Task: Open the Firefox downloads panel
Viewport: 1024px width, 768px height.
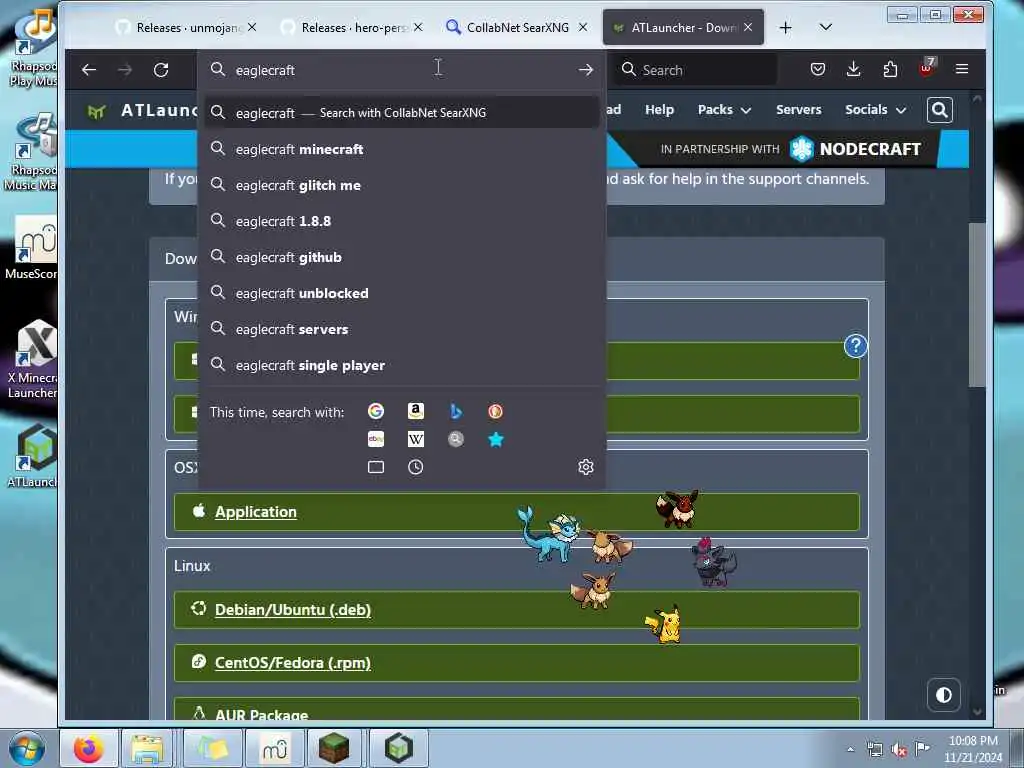Action: pos(854,69)
